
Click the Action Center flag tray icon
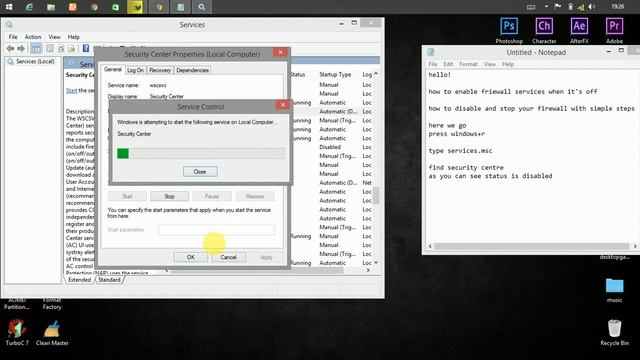point(558,7)
